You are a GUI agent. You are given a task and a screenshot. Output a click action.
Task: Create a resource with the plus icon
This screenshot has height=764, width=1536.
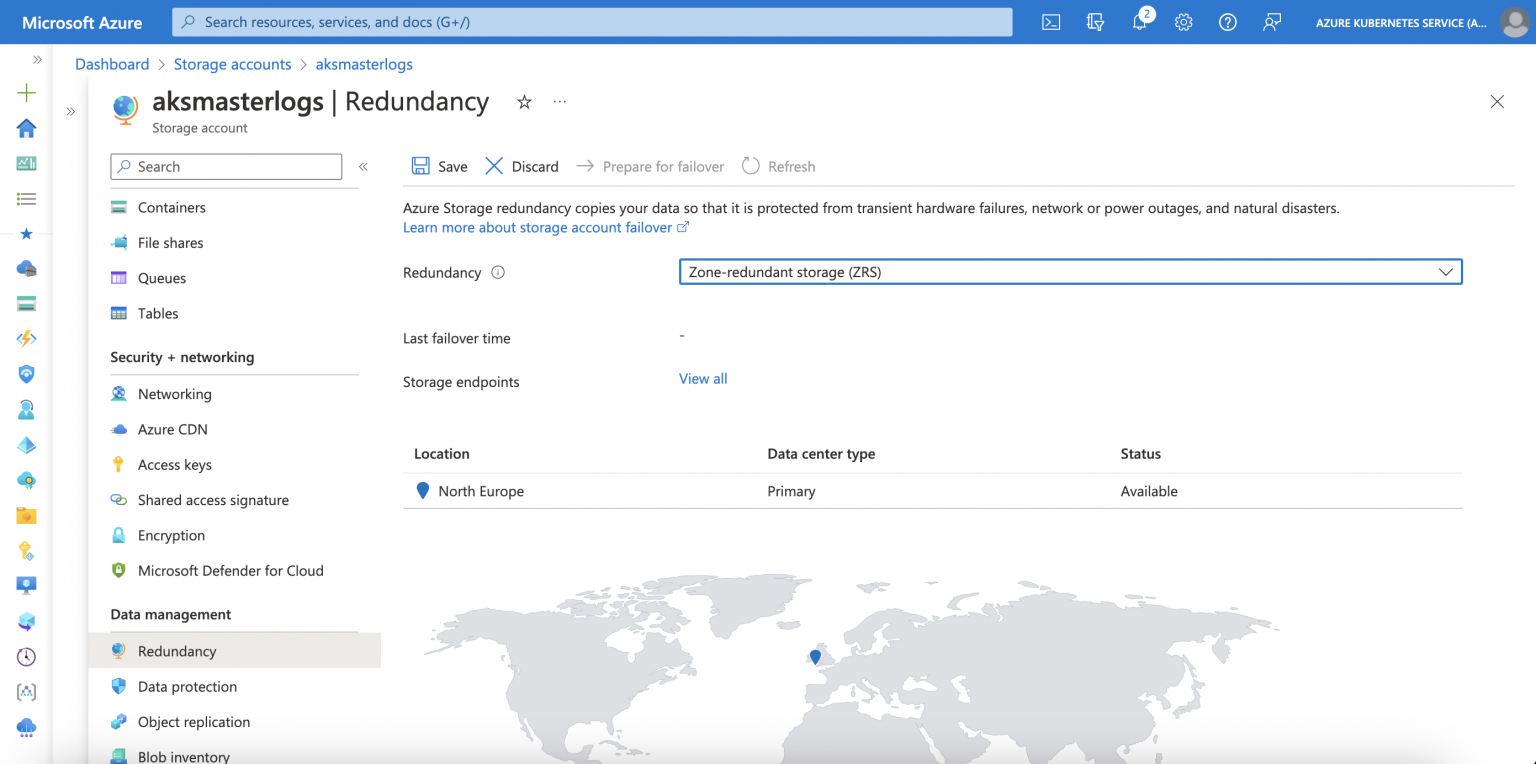26,92
